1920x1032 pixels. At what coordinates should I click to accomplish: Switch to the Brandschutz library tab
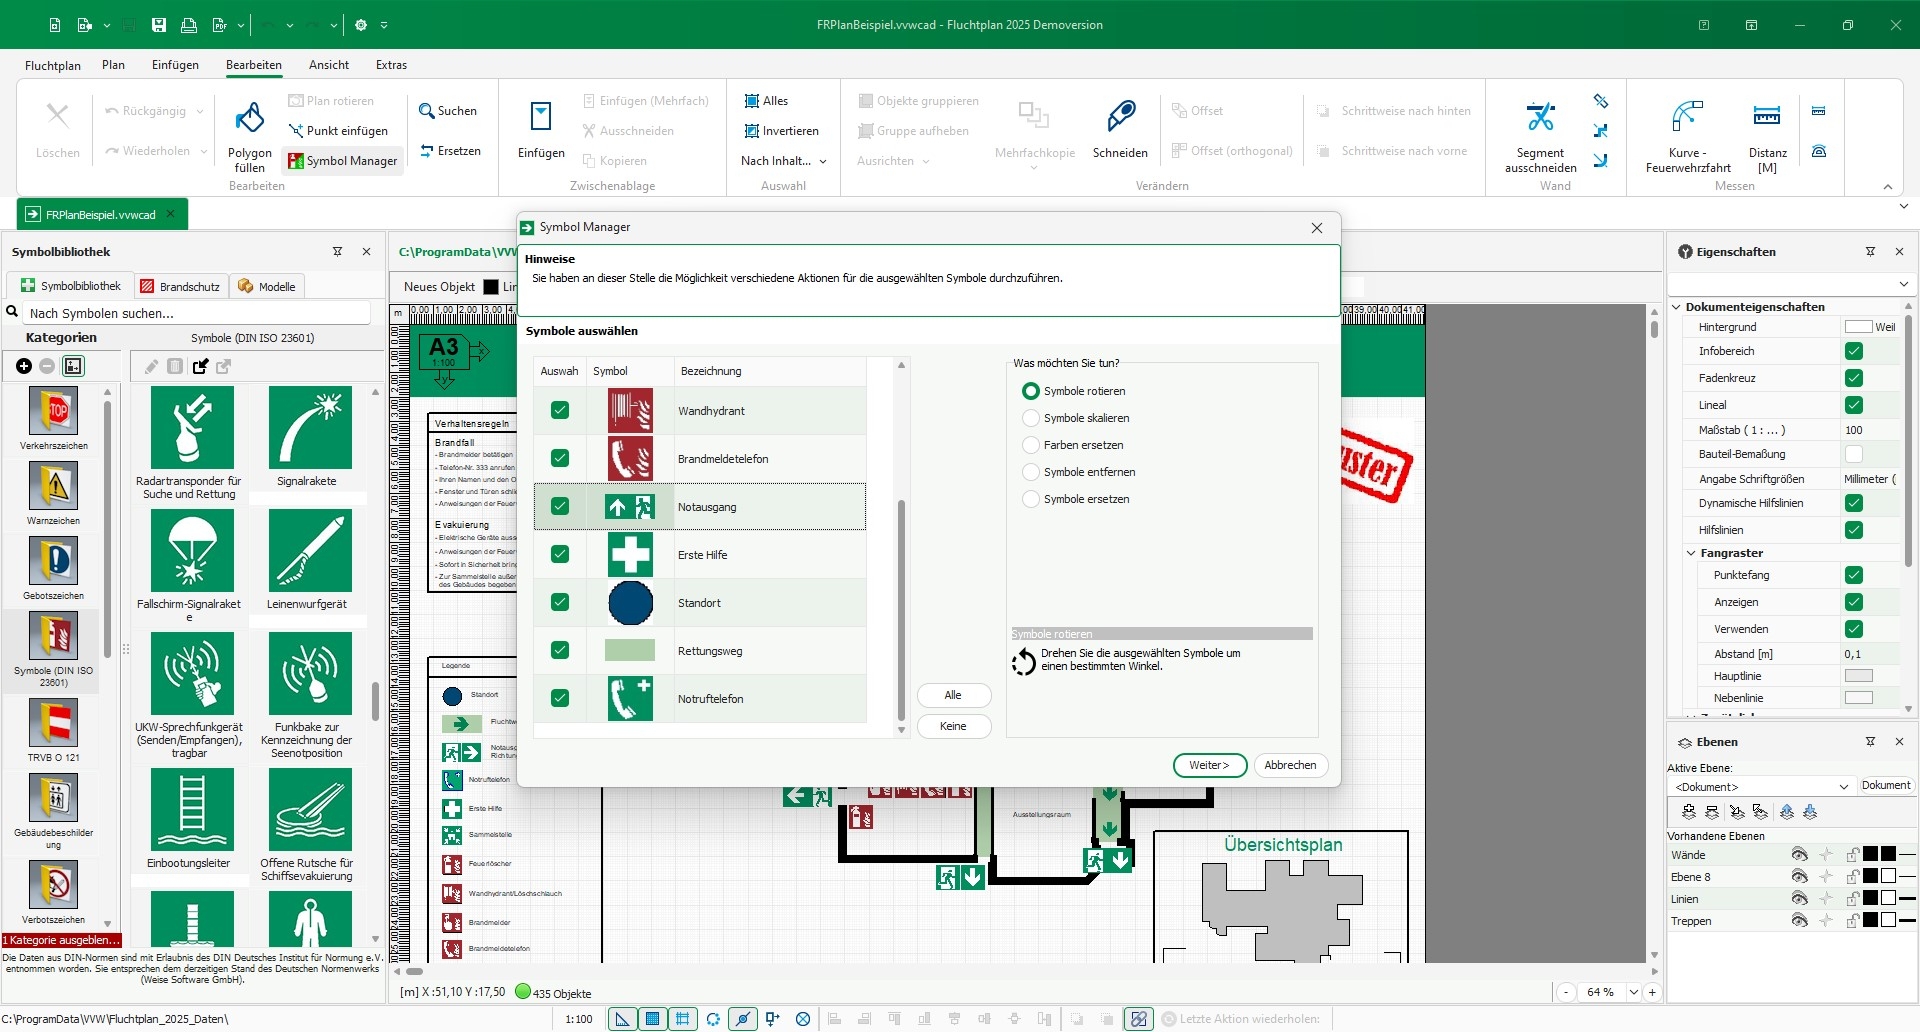(180, 287)
